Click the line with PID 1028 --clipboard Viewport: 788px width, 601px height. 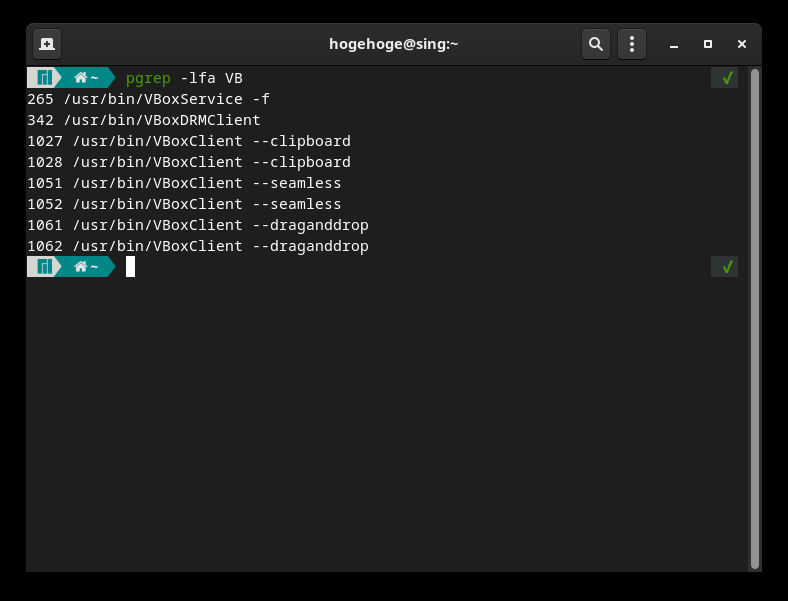[189, 162]
